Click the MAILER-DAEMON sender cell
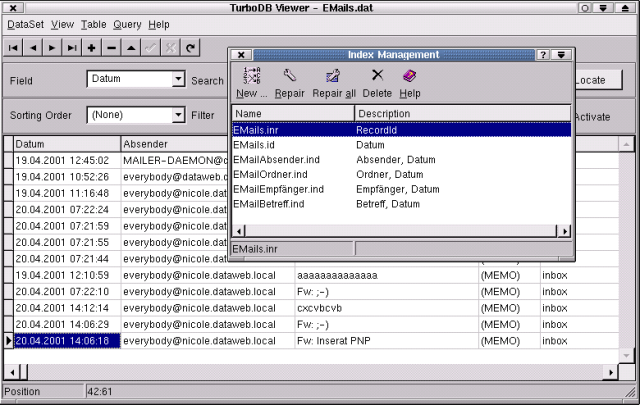Image resolution: width=640 pixels, height=405 pixels. (x=175, y=160)
